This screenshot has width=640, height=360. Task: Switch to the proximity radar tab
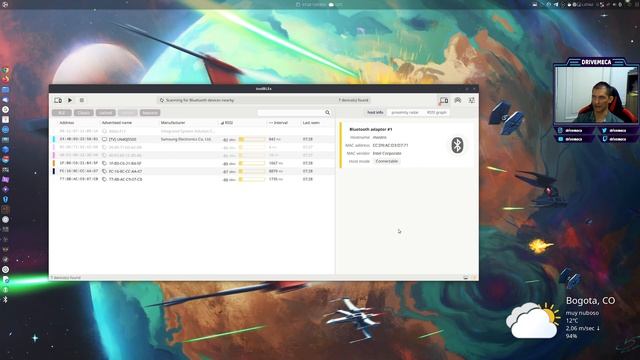[x=405, y=112]
